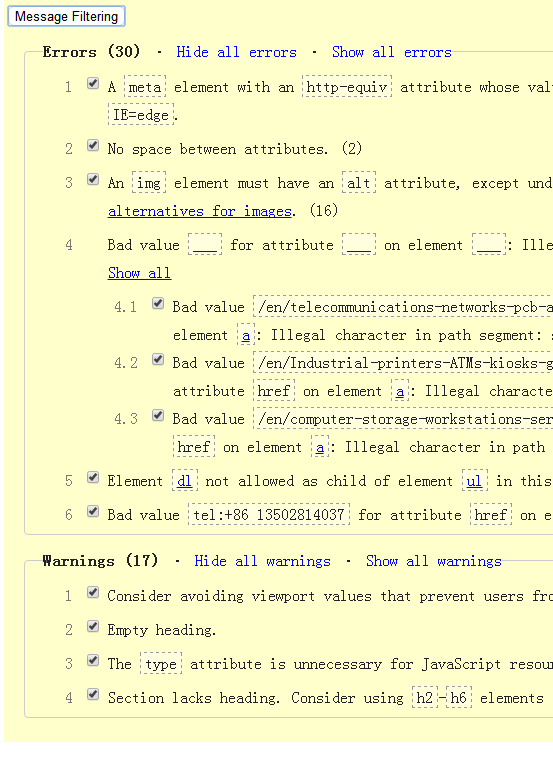This screenshot has width=553, height=759.
Task: Click the http-equiv code text
Action: (347, 87)
